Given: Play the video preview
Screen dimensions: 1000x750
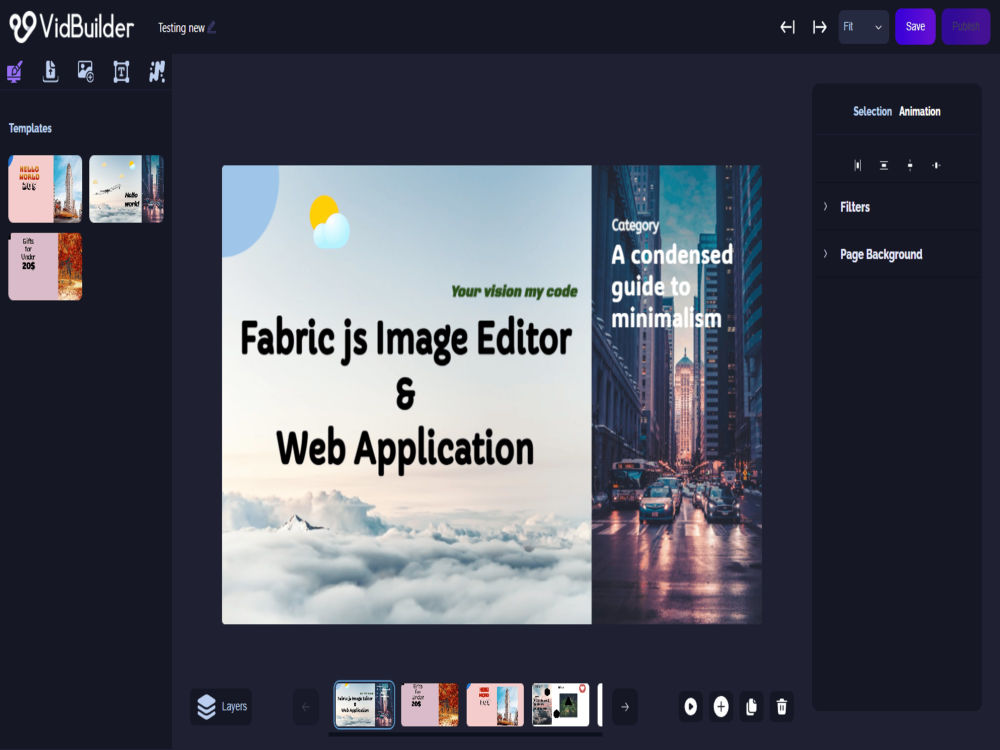Looking at the screenshot, I should 691,707.
